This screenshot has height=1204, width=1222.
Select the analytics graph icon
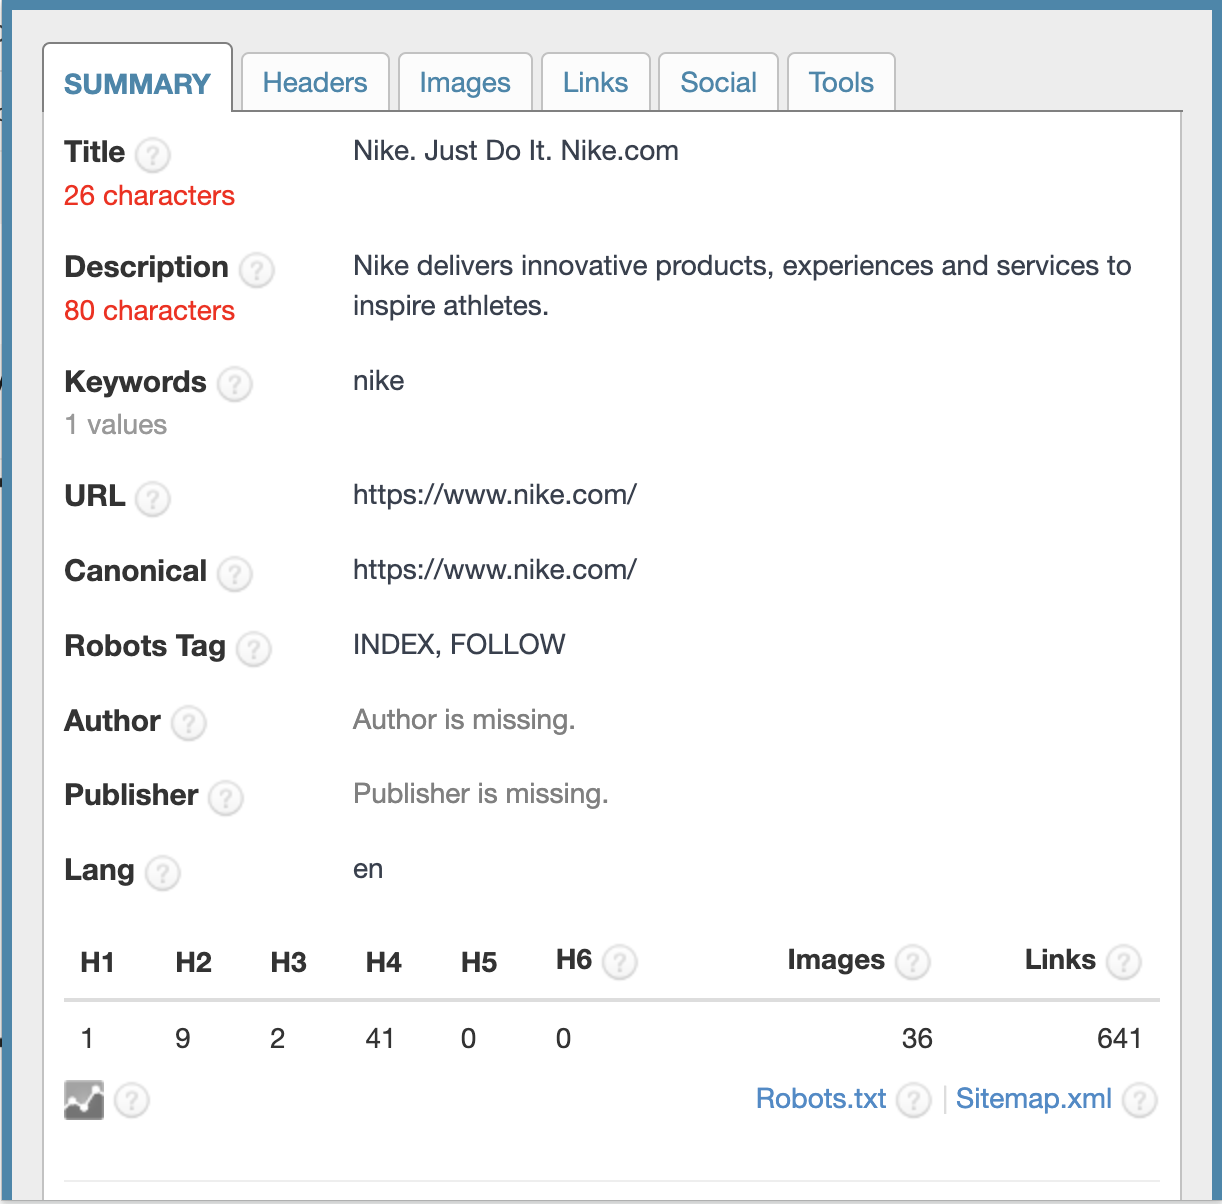tap(83, 1100)
